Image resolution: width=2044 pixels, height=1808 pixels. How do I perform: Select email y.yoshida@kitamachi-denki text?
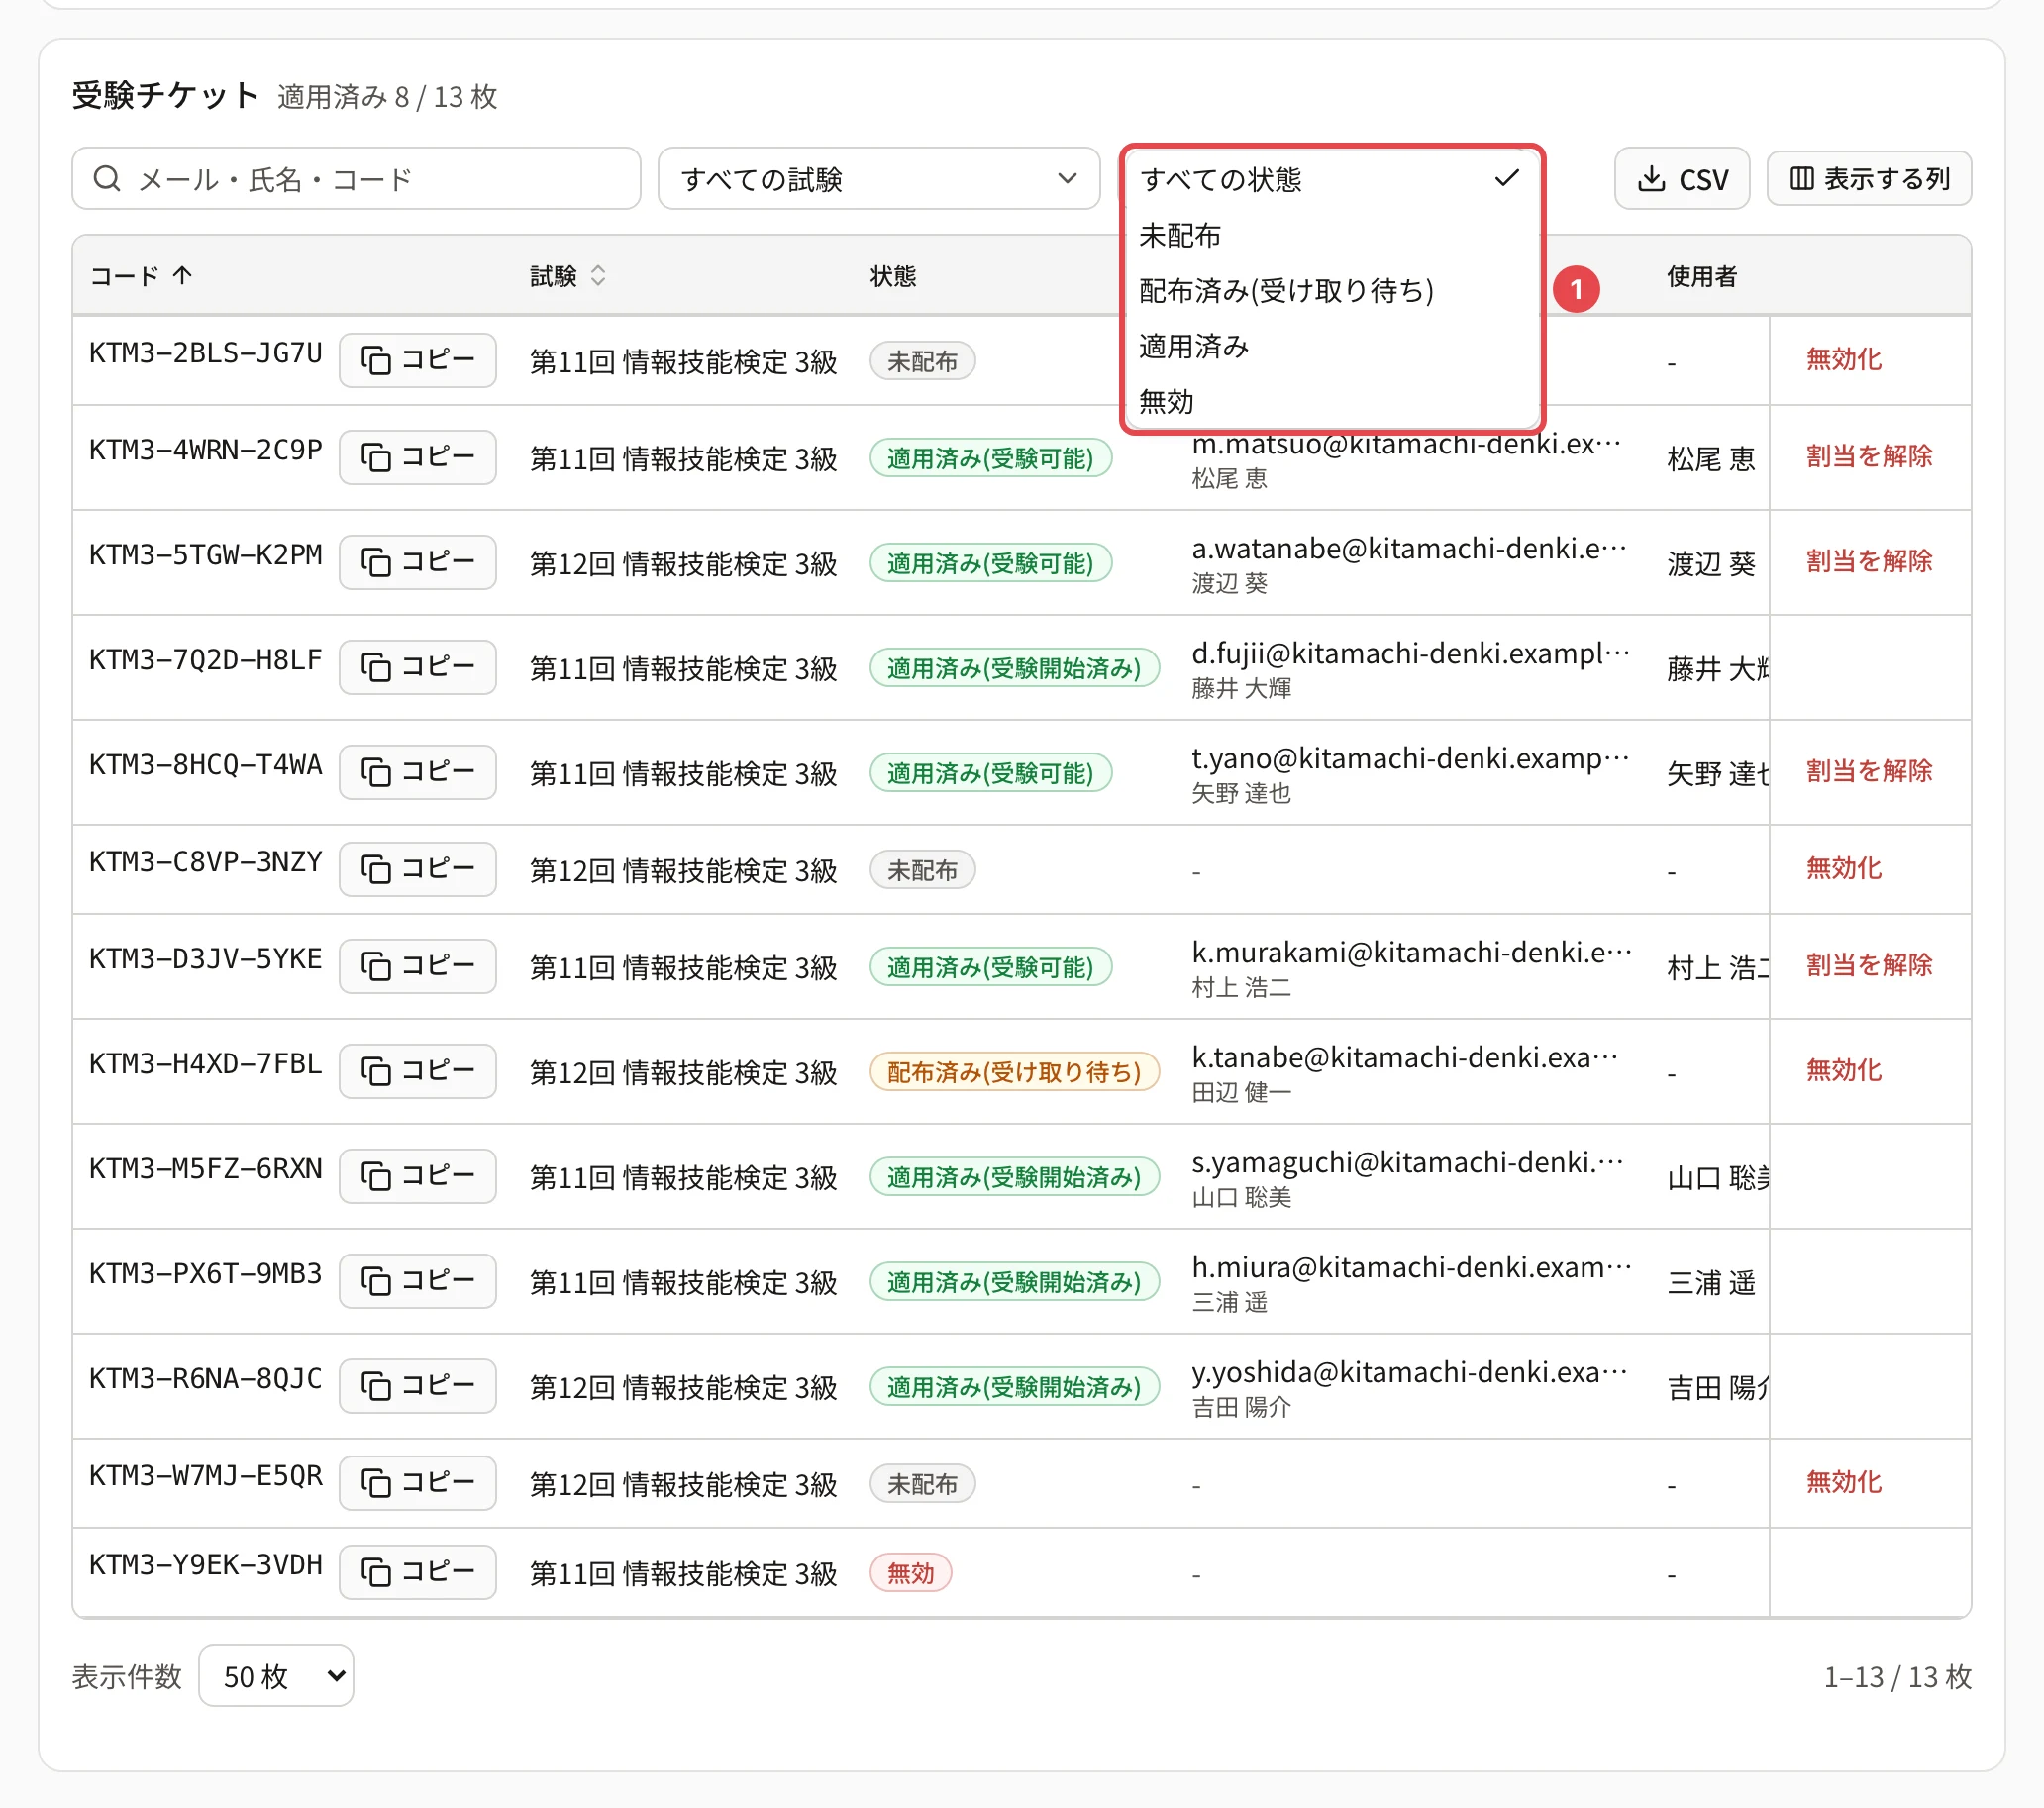[1409, 1373]
